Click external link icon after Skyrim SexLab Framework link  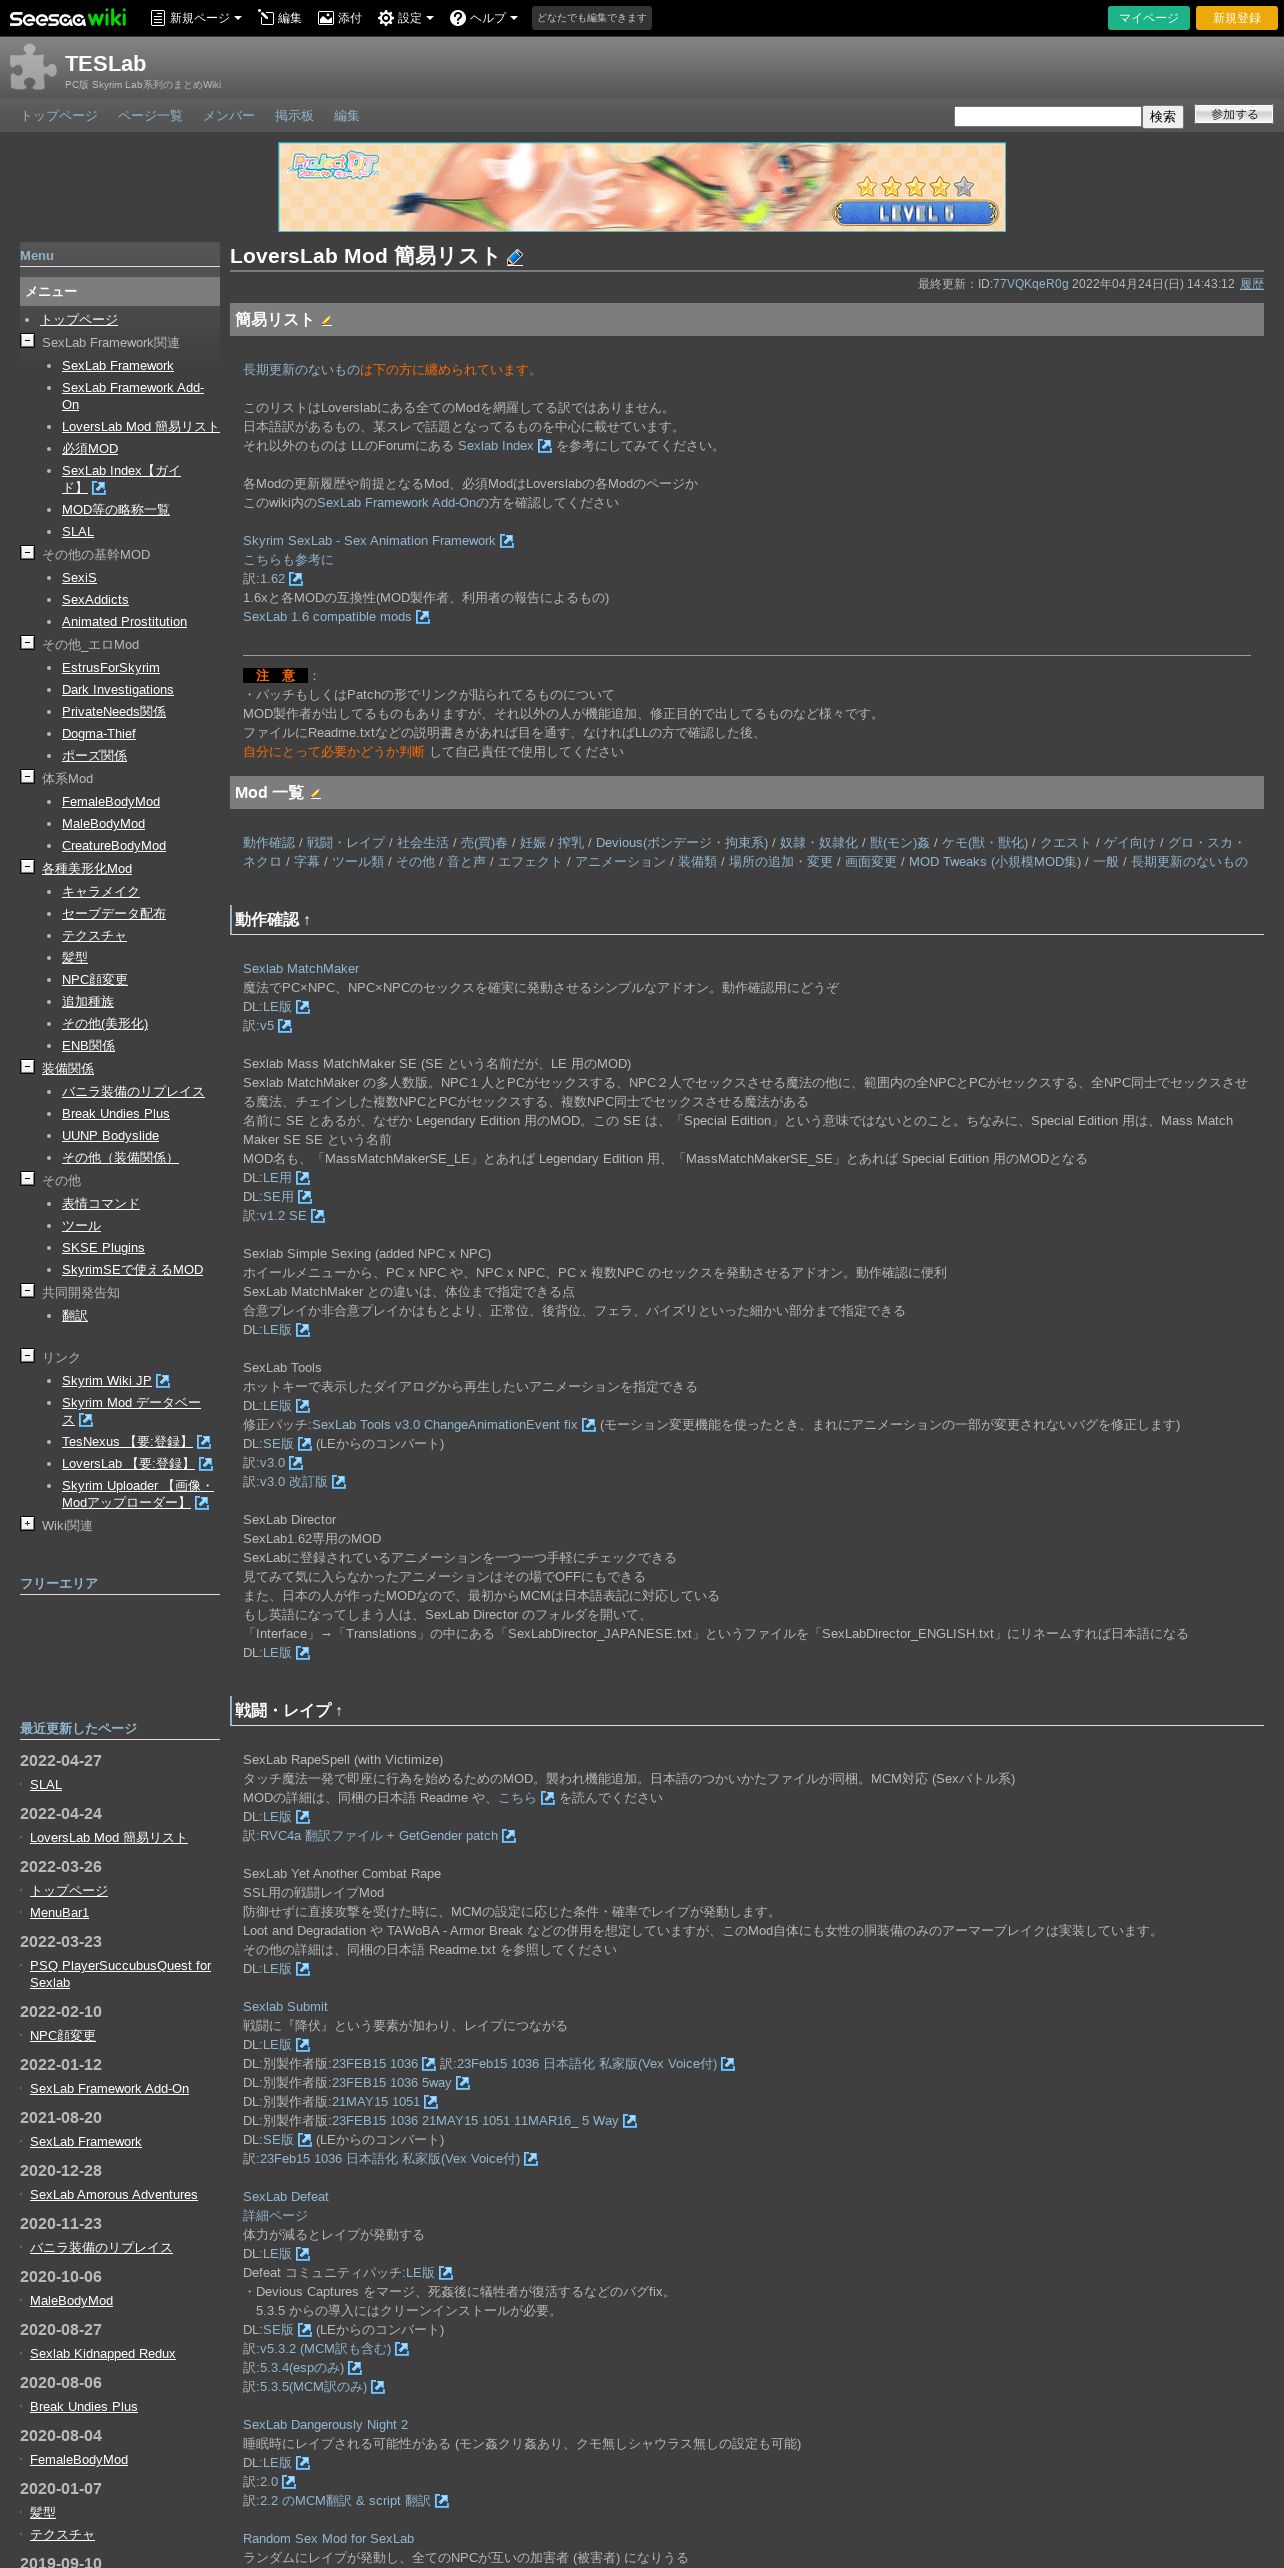pyautogui.click(x=507, y=541)
